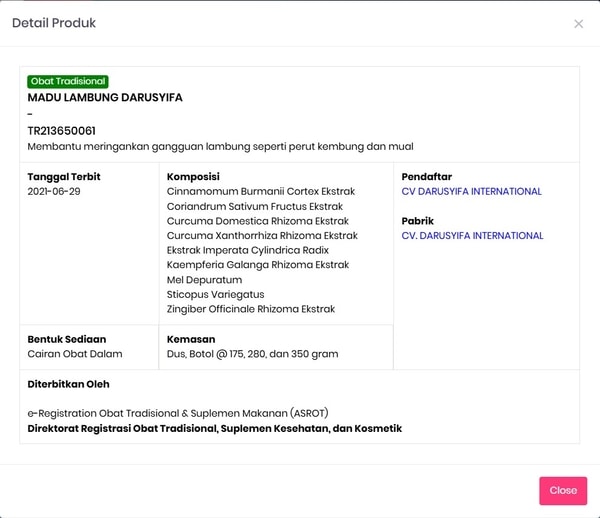Open the Pendaftar CV DARUSYIFA INTERNATIONAL link

[471, 191]
